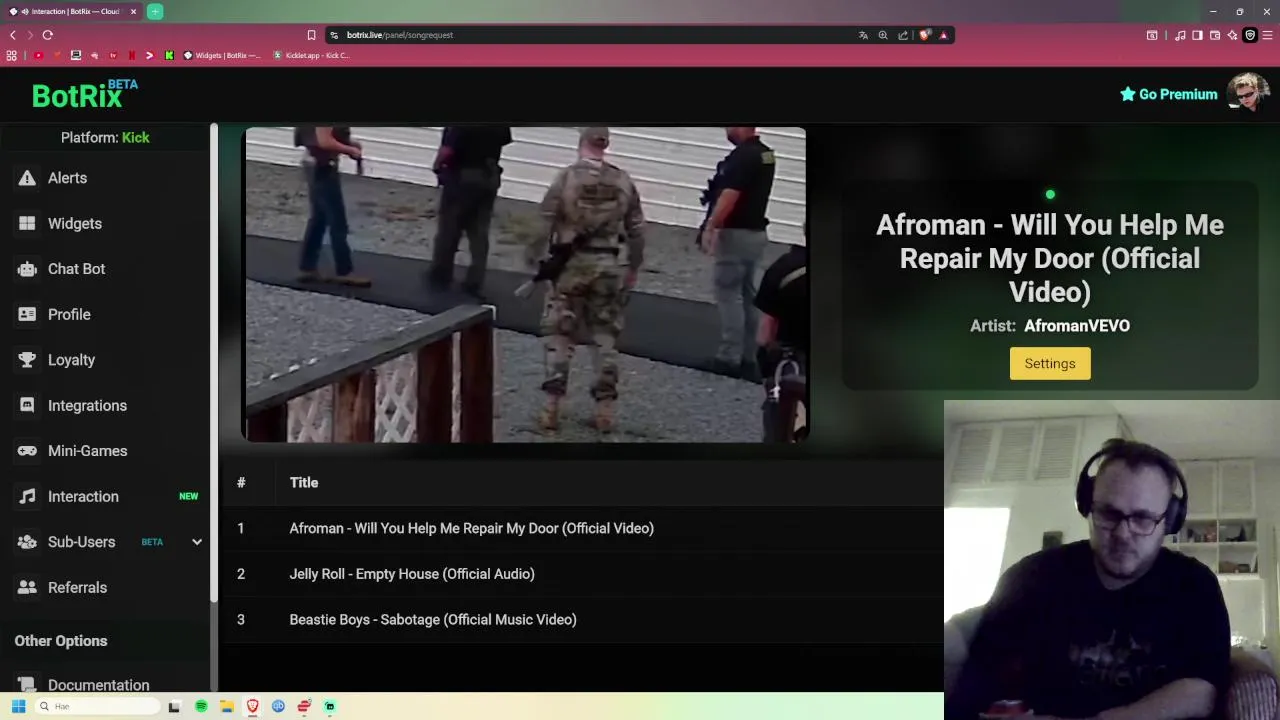The width and height of the screenshot is (1280, 720).
Task: Click the "Title" column header
Action: pyautogui.click(x=304, y=483)
